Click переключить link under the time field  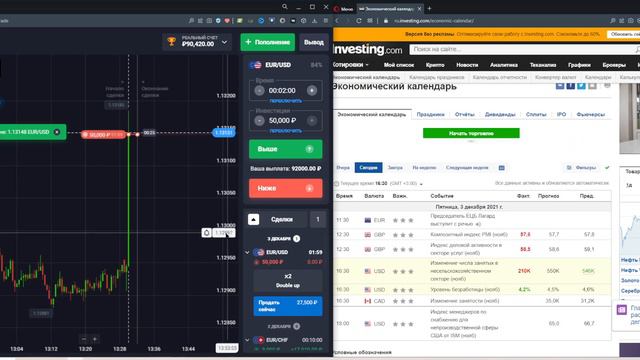(286, 100)
